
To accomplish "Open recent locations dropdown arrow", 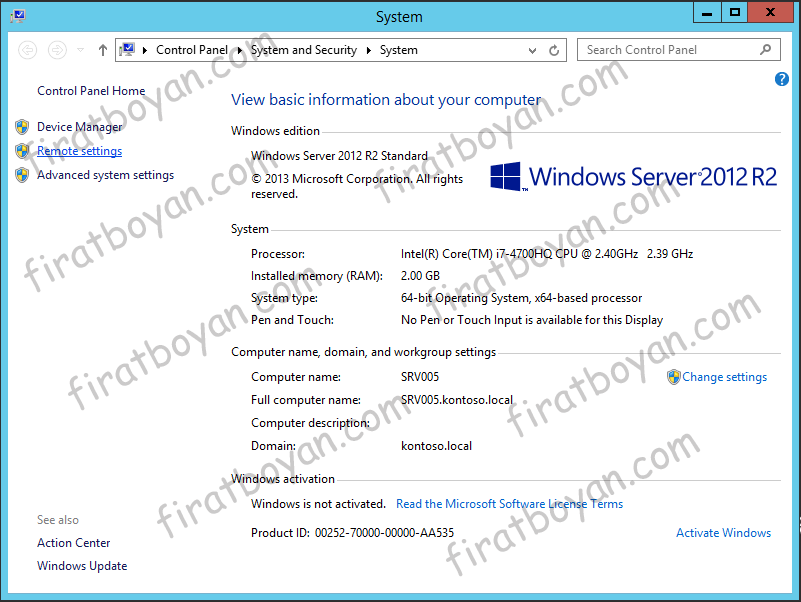I will [80, 50].
